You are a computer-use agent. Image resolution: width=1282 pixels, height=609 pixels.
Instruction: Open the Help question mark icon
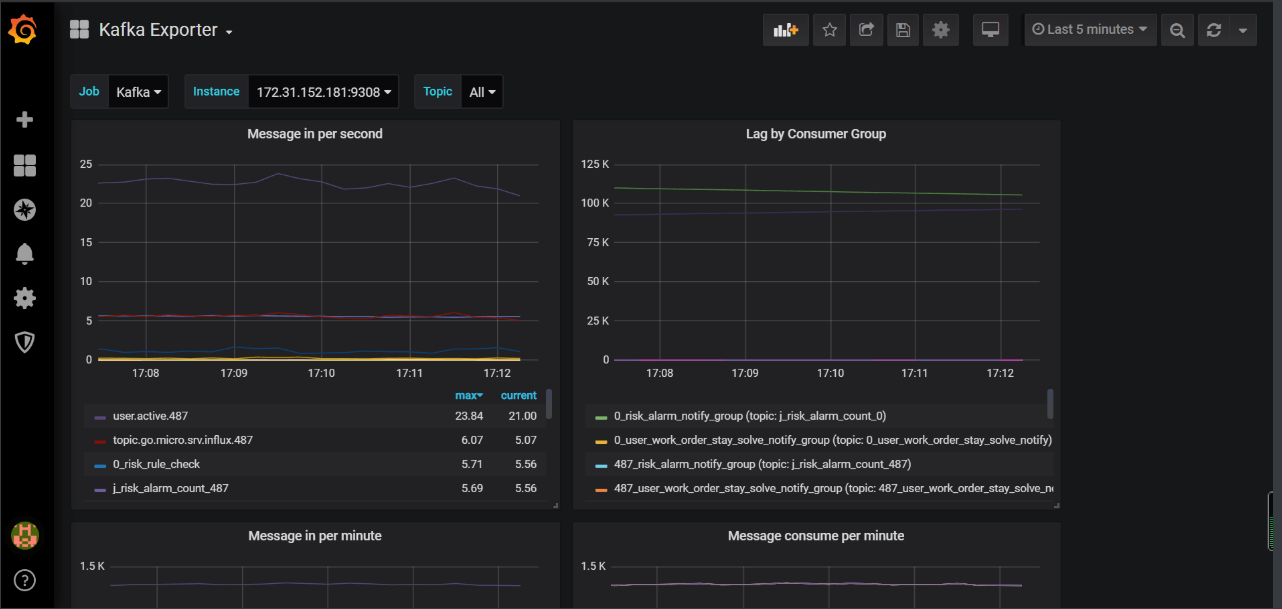point(25,579)
